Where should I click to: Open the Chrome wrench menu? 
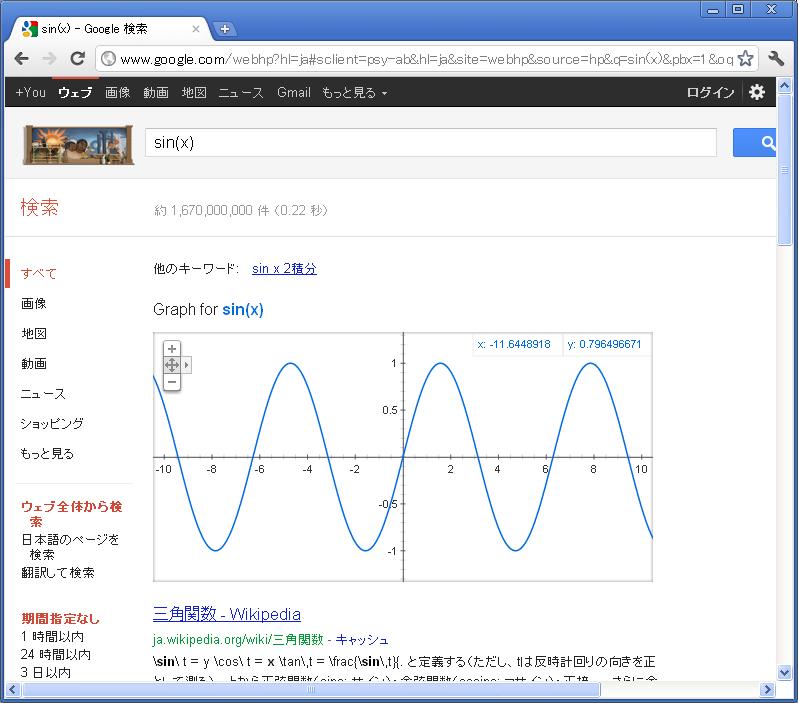(x=776, y=58)
